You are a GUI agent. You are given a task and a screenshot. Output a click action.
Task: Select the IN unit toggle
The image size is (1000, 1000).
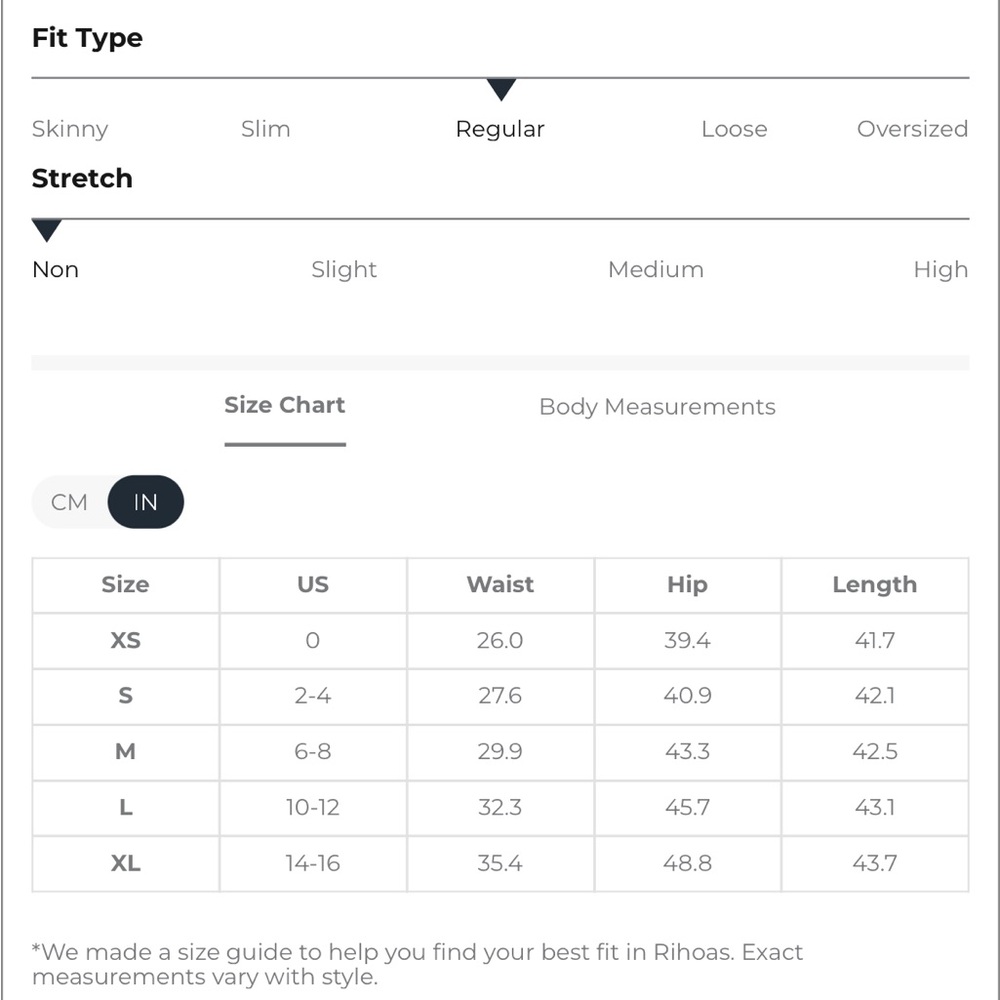(145, 502)
